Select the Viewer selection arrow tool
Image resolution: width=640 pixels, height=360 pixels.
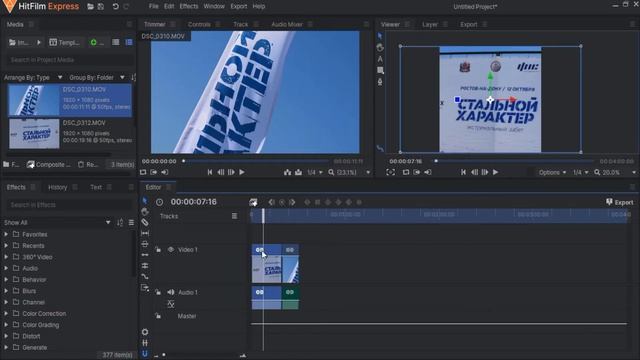coord(380,36)
